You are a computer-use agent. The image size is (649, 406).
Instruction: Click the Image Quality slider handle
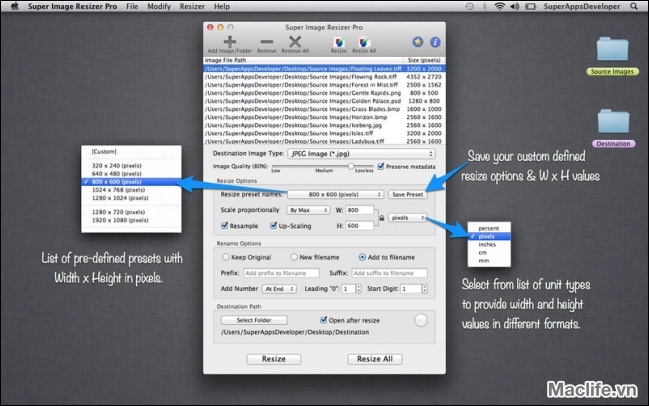351,166
